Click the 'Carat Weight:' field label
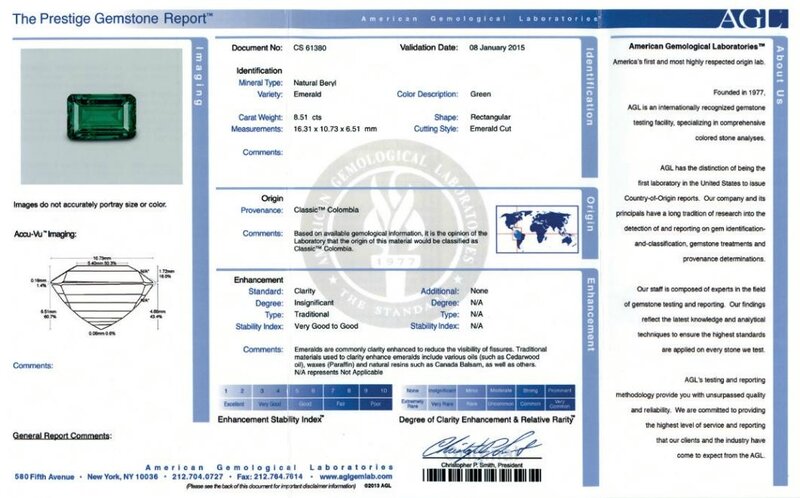 (x=260, y=117)
